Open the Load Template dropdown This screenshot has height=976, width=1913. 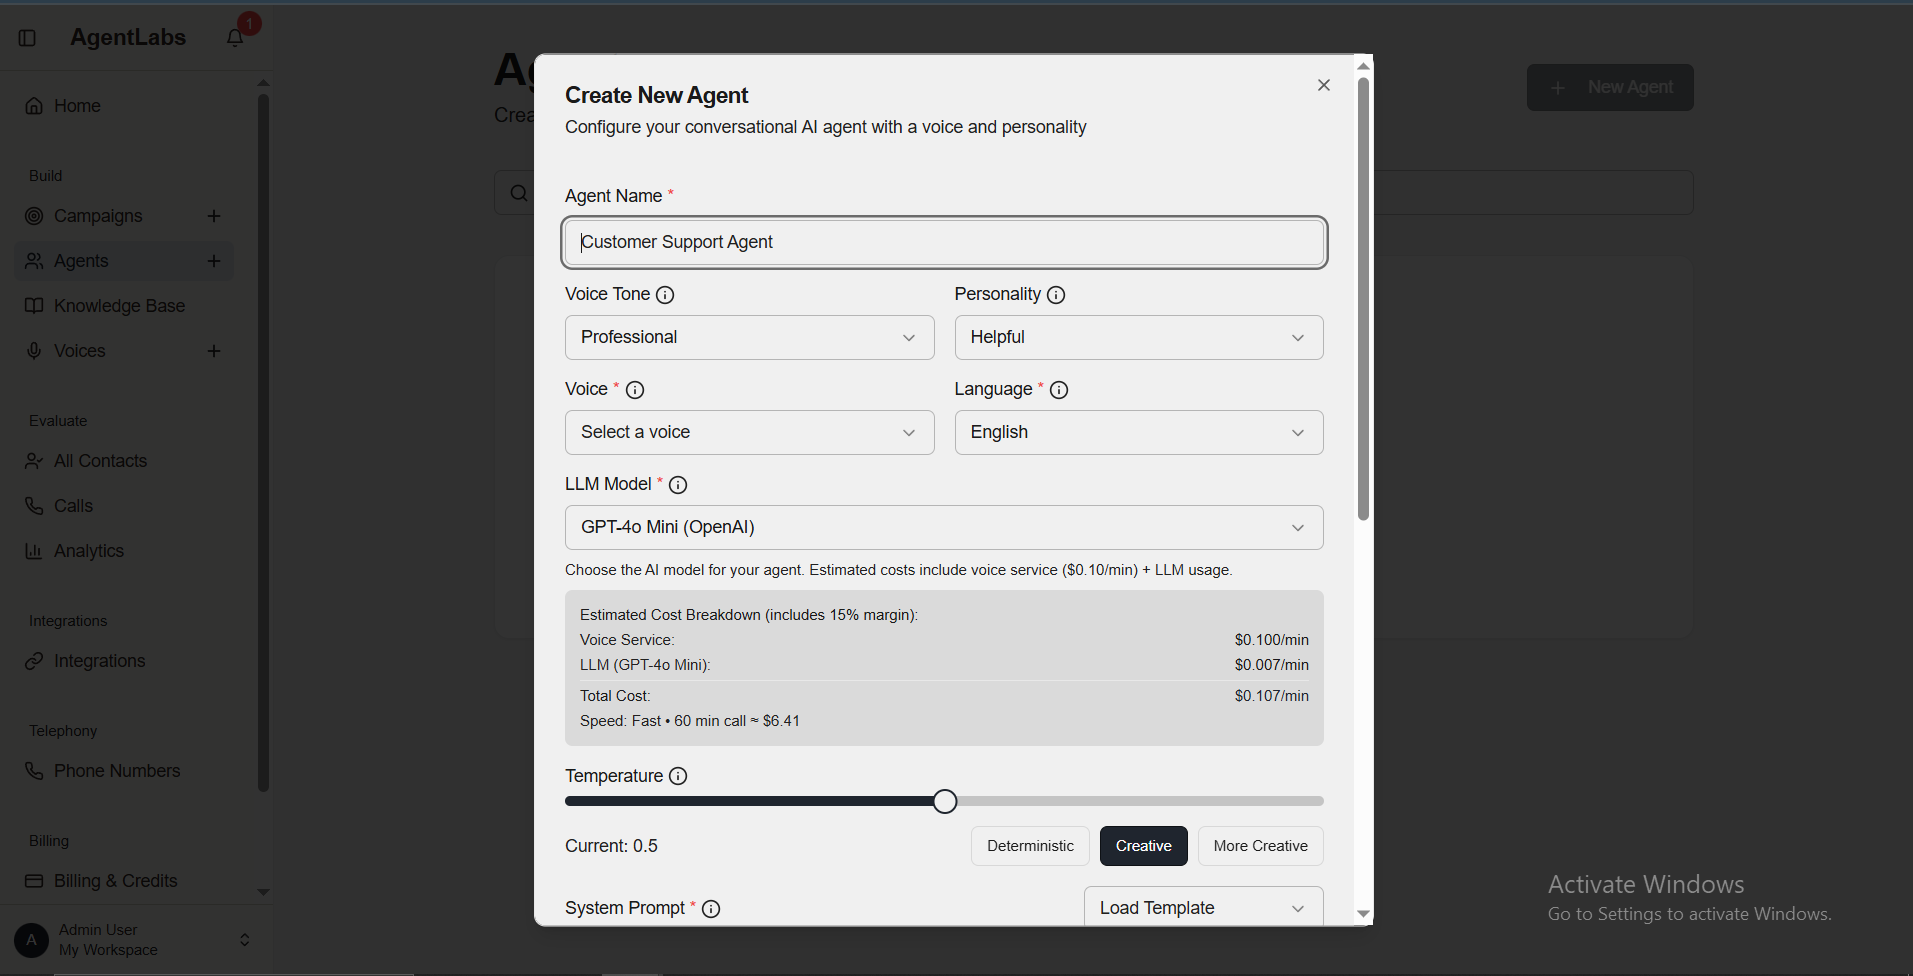tap(1202, 907)
